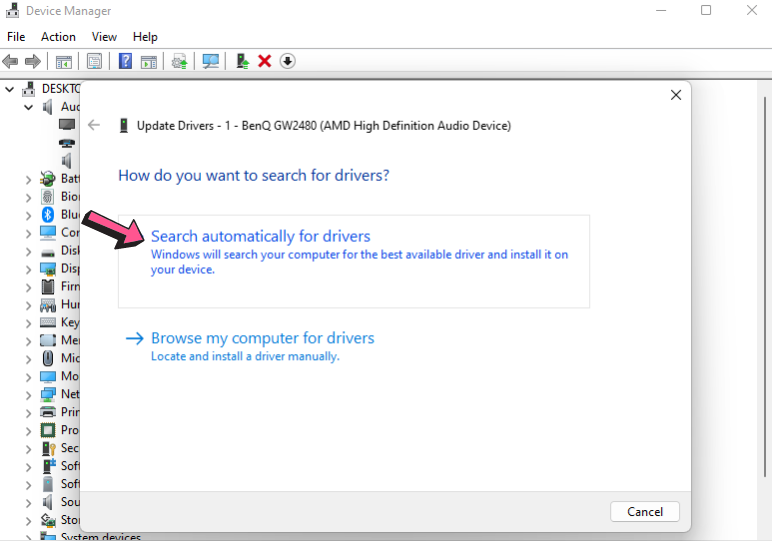773x541 pixels.
Task: Open the Action menu
Action: pos(58,37)
